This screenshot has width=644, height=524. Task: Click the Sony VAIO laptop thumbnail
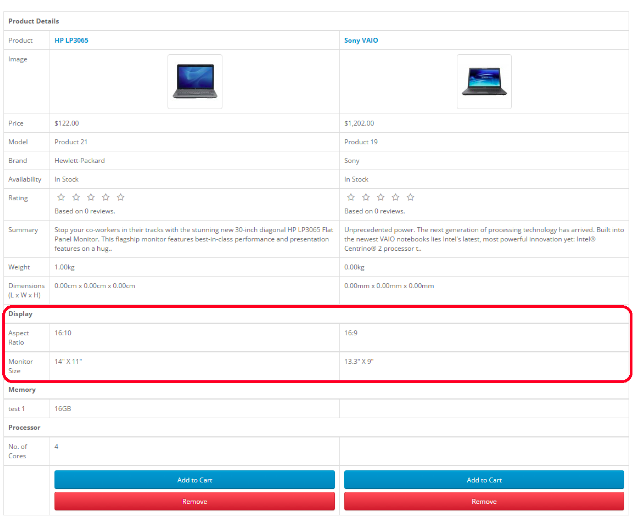484,81
